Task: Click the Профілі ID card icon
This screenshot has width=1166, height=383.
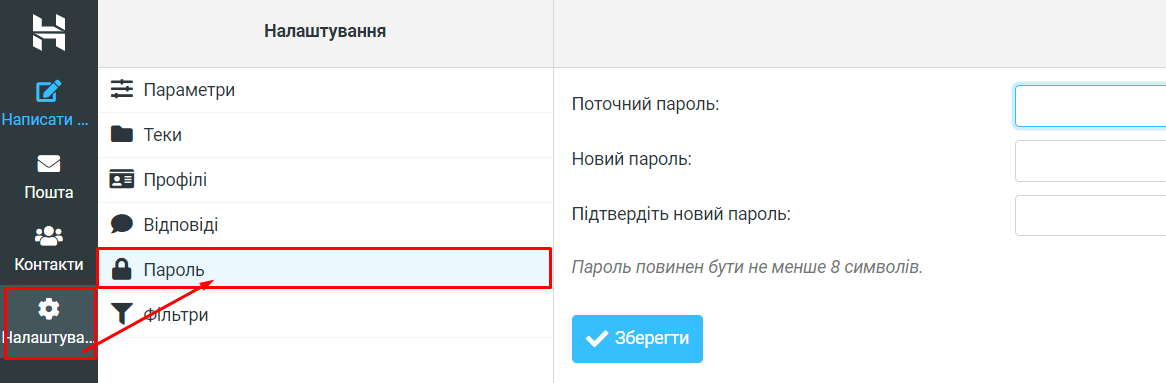Action: pyautogui.click(x=122, y=179)
